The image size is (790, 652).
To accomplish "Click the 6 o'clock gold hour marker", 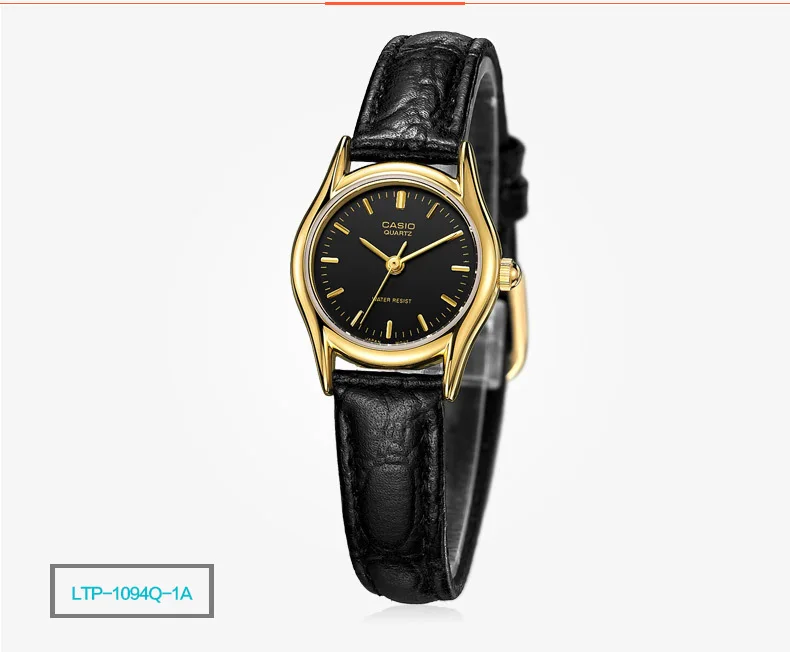I will [x=389, y=329].
